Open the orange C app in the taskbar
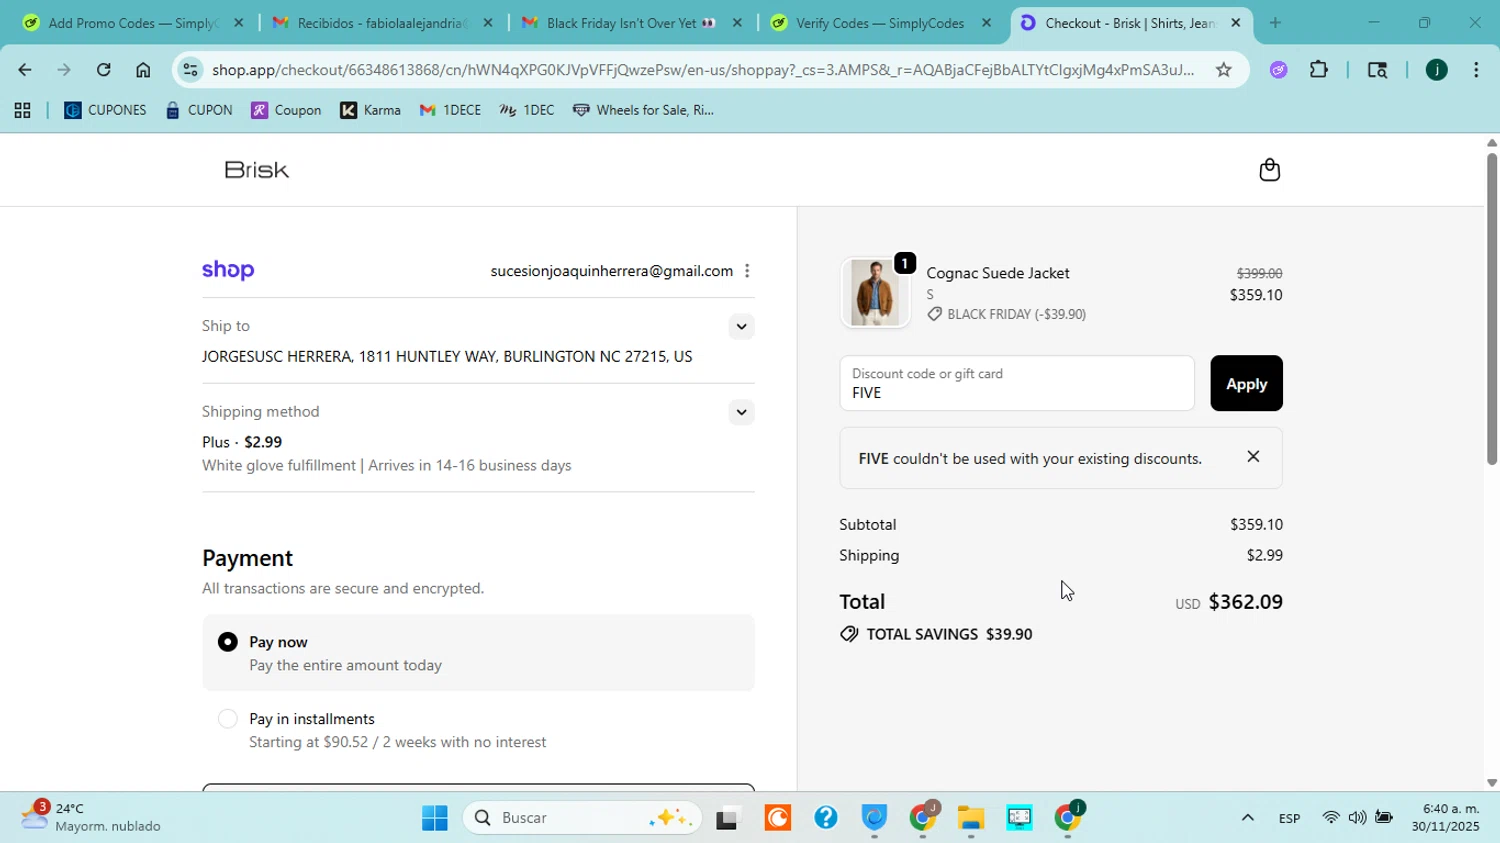Screen dimensions: 1500x843 (777, 818)
